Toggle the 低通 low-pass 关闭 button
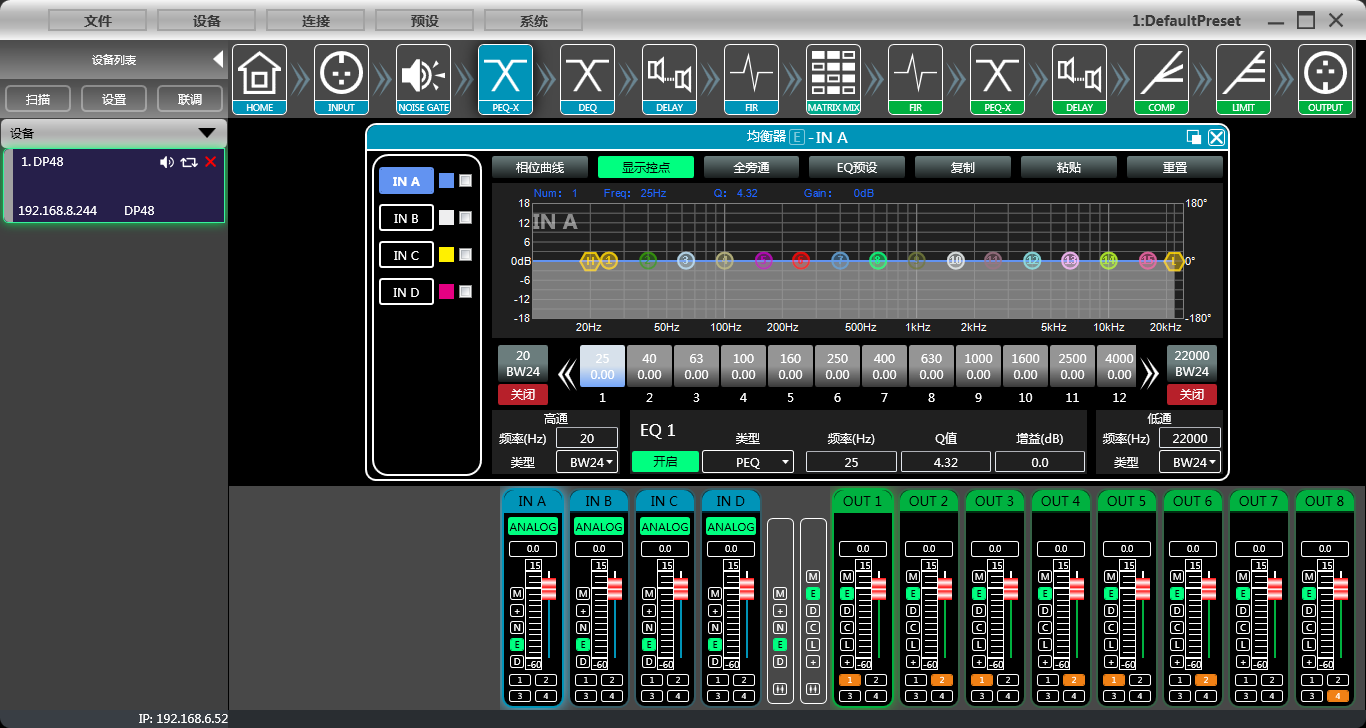Viewport: 1366px width, 728px height. (x=1192, y=395)
